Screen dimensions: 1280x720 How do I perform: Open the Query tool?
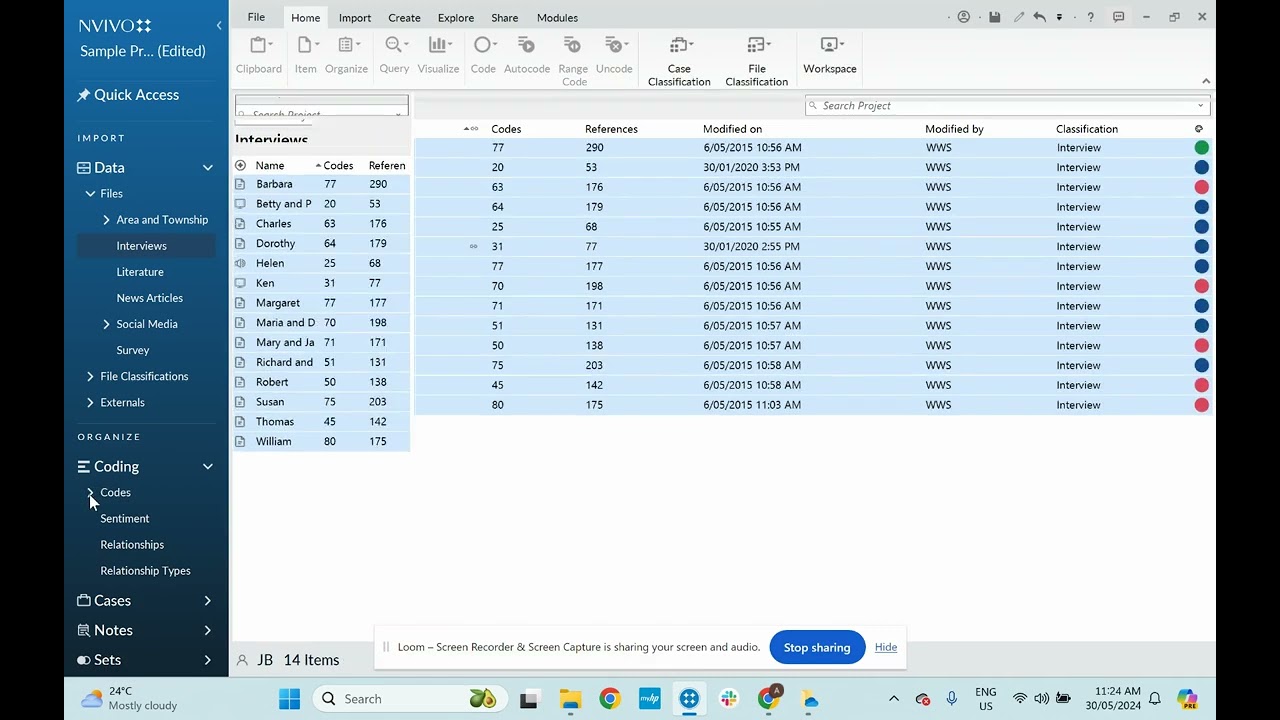pos(394,54)
